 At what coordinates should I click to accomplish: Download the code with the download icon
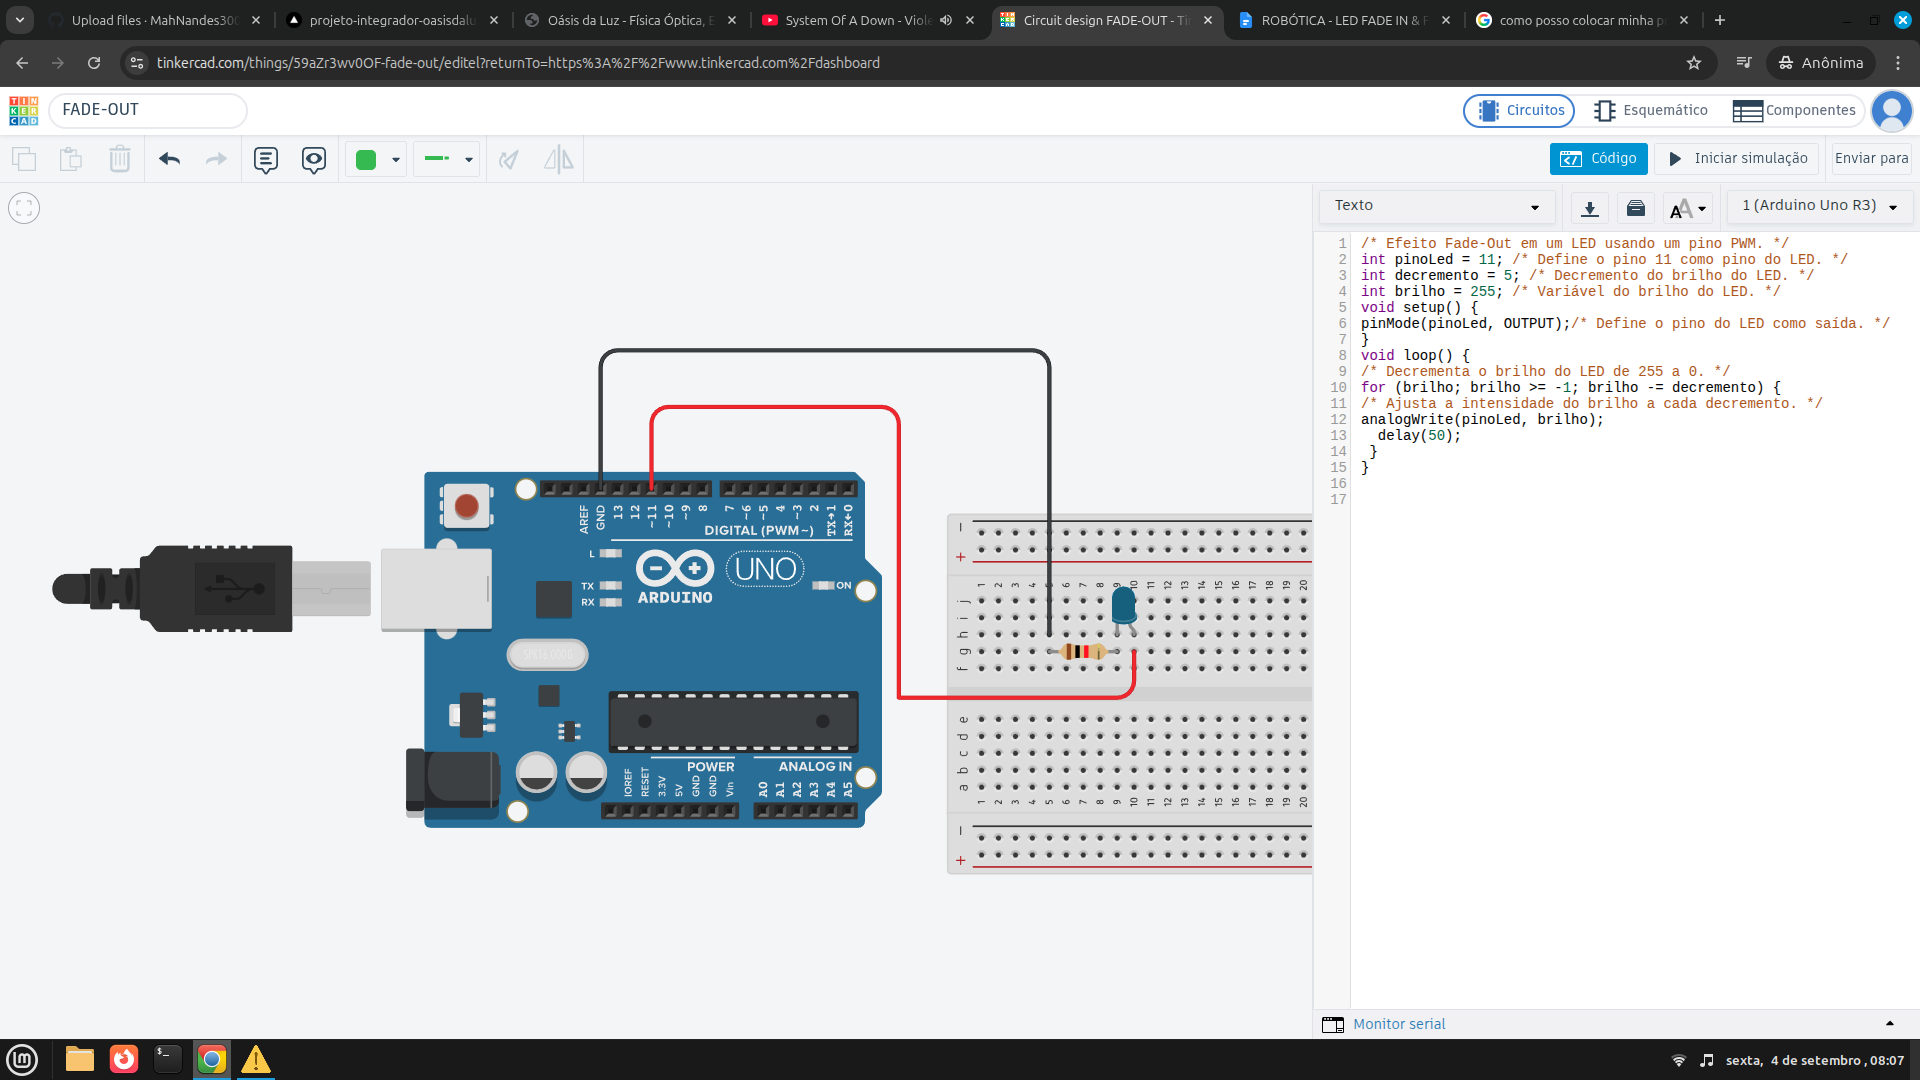1589,208
